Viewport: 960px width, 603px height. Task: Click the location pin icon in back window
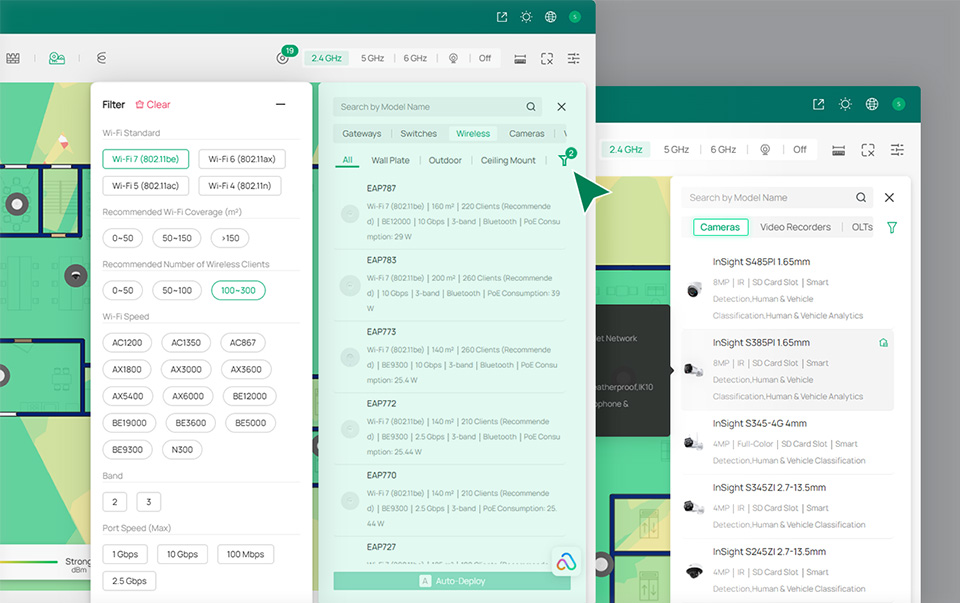765,150
